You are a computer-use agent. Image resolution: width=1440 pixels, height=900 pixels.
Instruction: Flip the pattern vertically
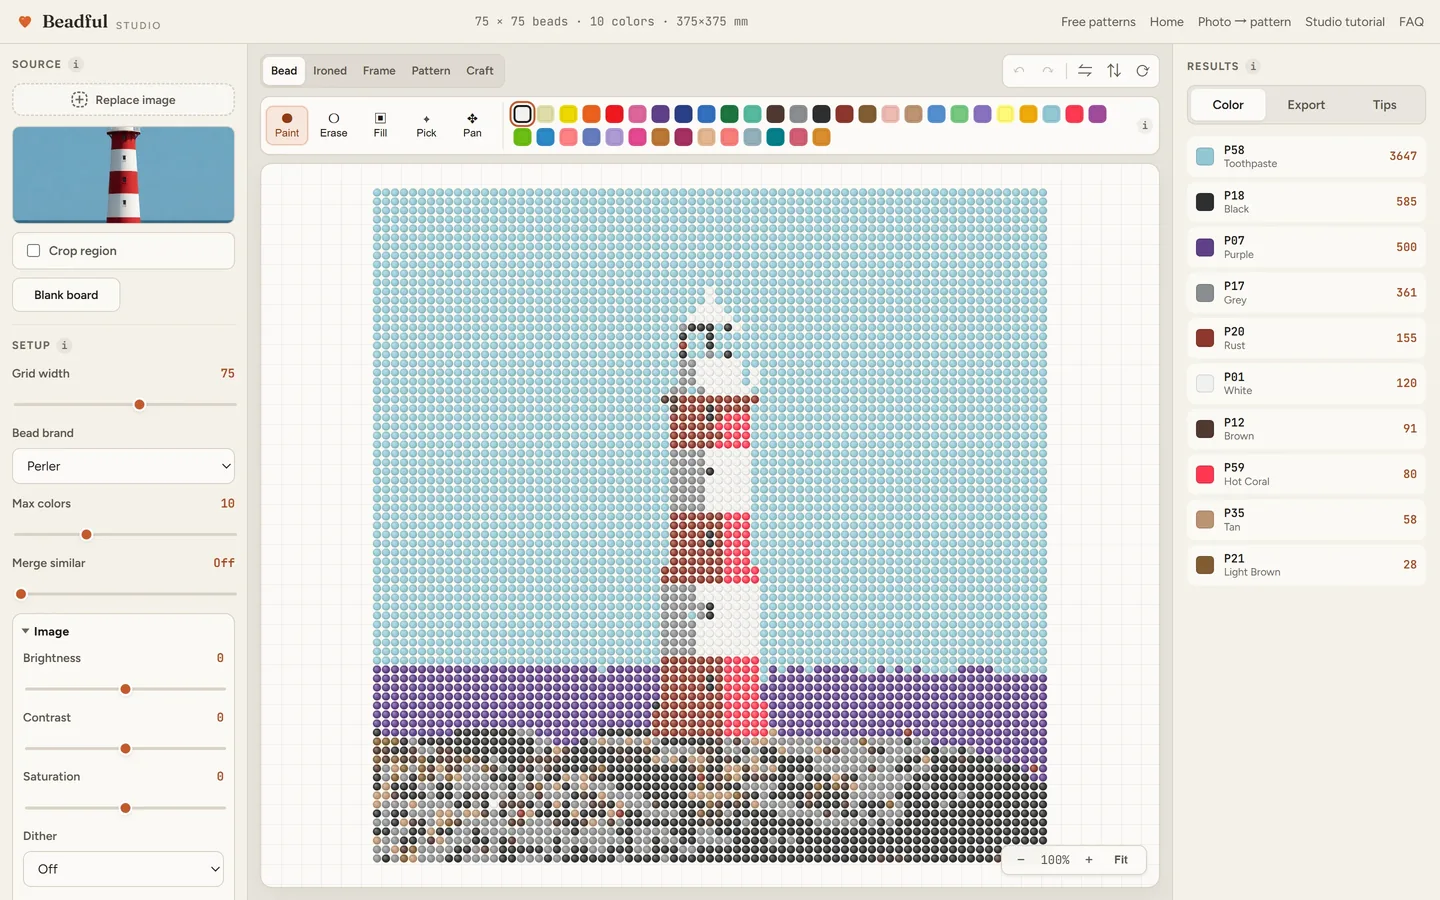tap(1114, 71)
